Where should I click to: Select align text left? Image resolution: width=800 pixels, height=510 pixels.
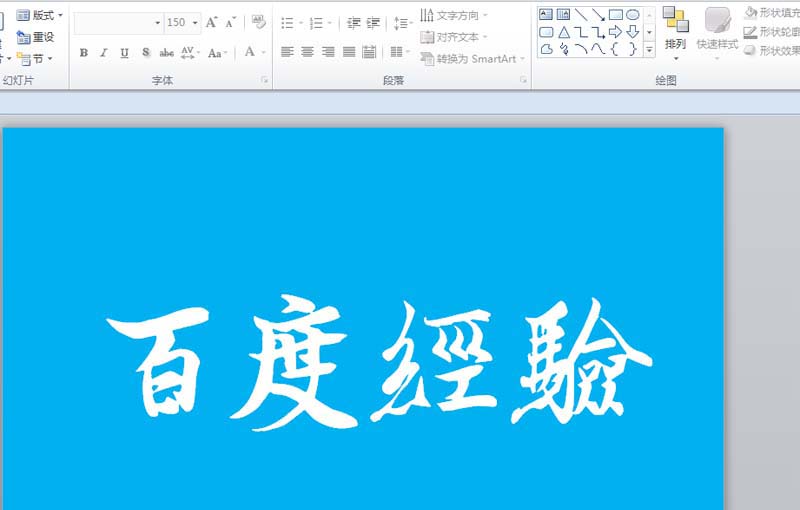(x=287, y=52)
